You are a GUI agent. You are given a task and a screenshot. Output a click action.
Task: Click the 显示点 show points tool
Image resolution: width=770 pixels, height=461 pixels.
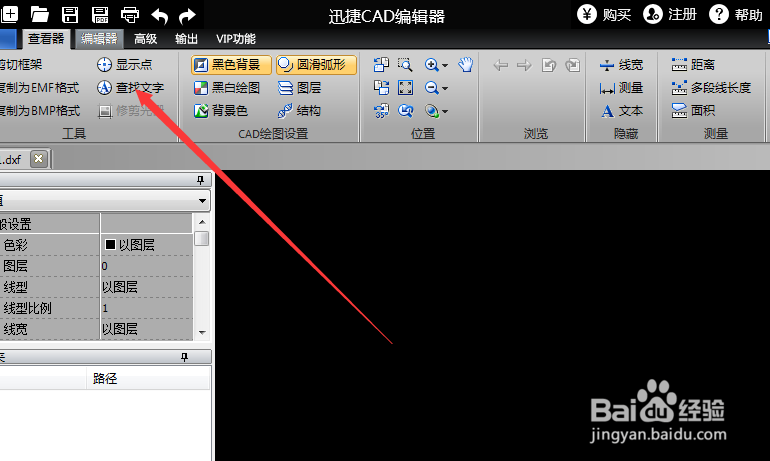[125, 64]
